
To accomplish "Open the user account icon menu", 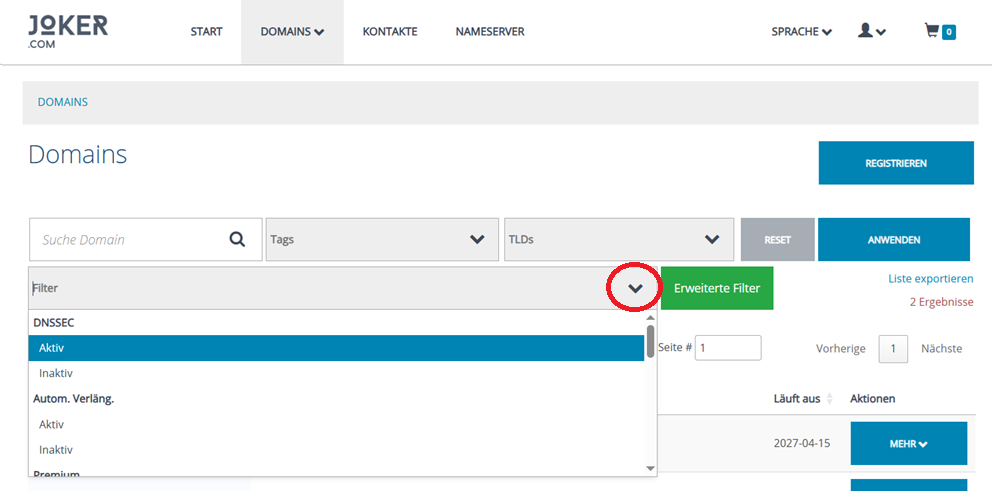I will [x=871, y=32].
